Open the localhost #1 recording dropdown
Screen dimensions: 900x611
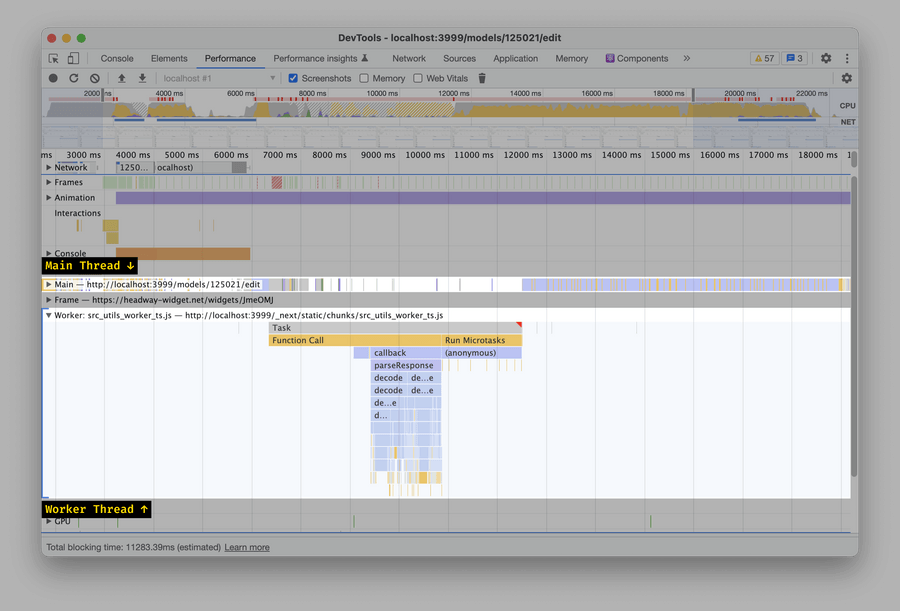click(218, 78)
